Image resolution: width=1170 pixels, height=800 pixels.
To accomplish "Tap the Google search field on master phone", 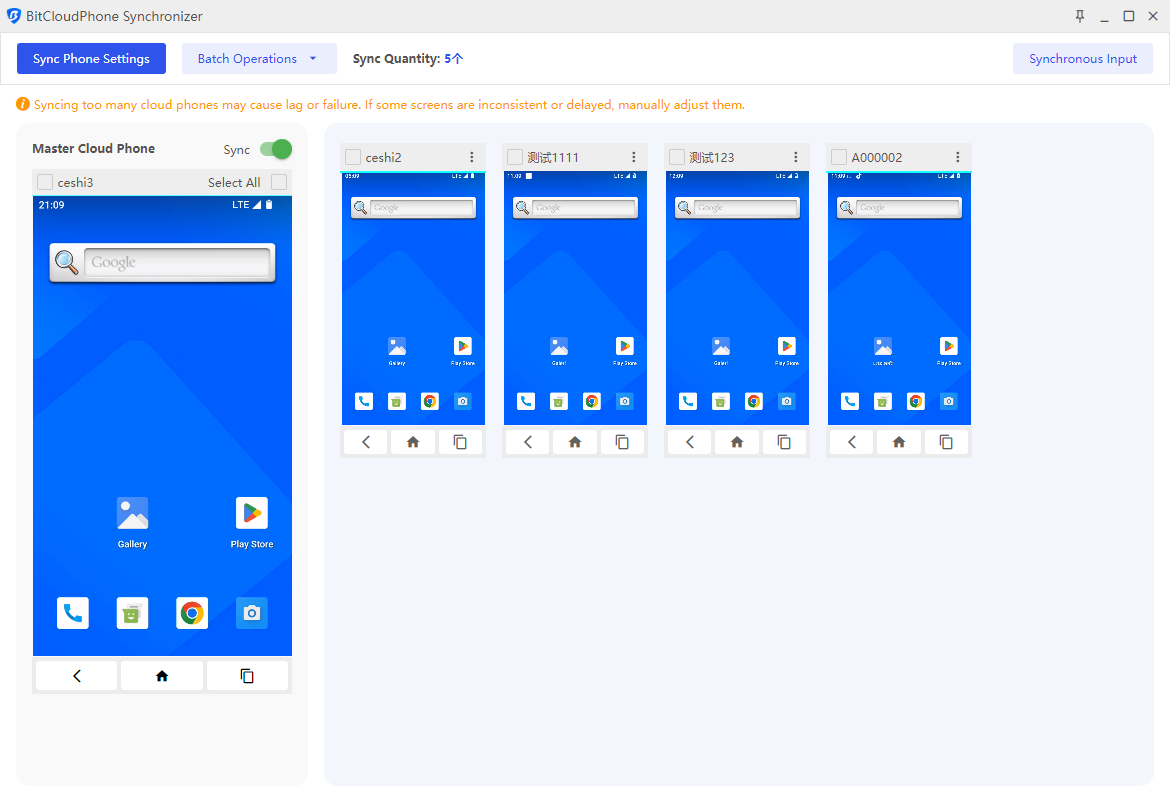I will pos(176,263).
